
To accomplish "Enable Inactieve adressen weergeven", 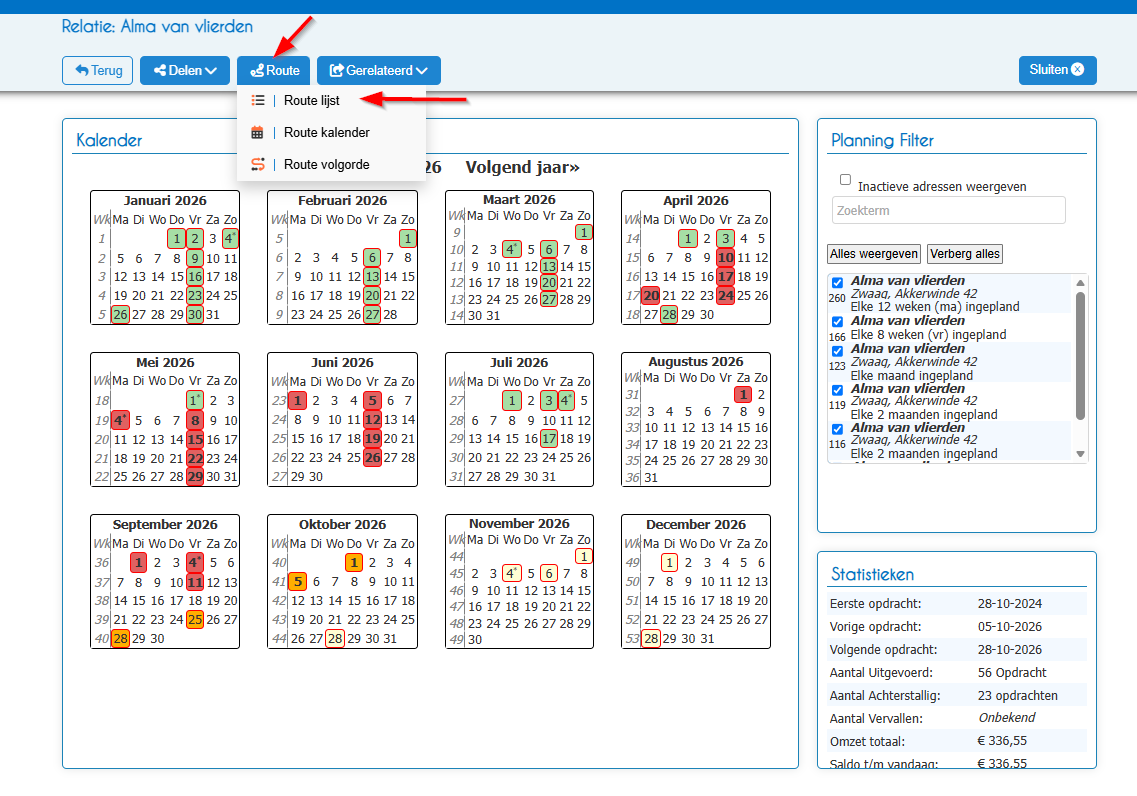I will click(x=845, y=180).
